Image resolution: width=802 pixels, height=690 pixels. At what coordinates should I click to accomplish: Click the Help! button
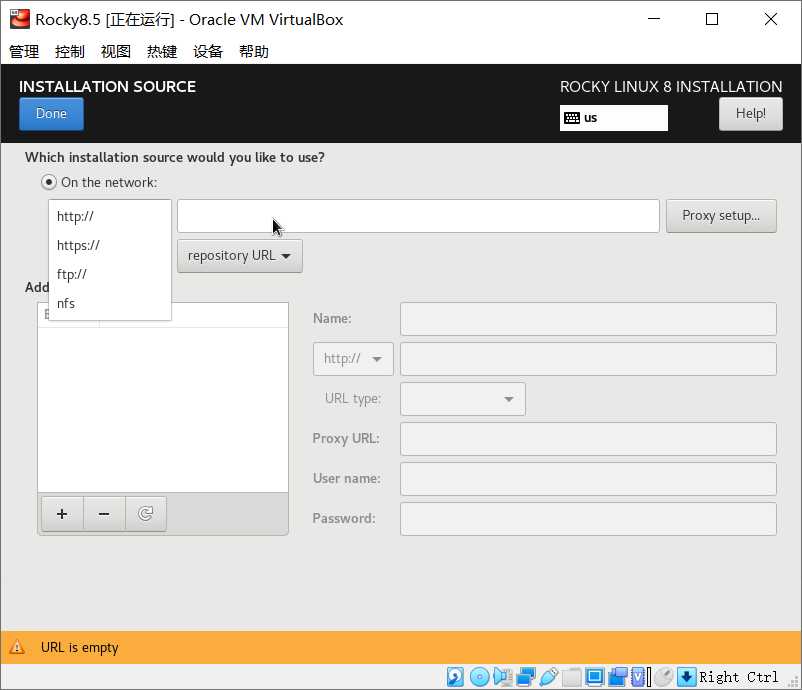[x=750, y=114]
